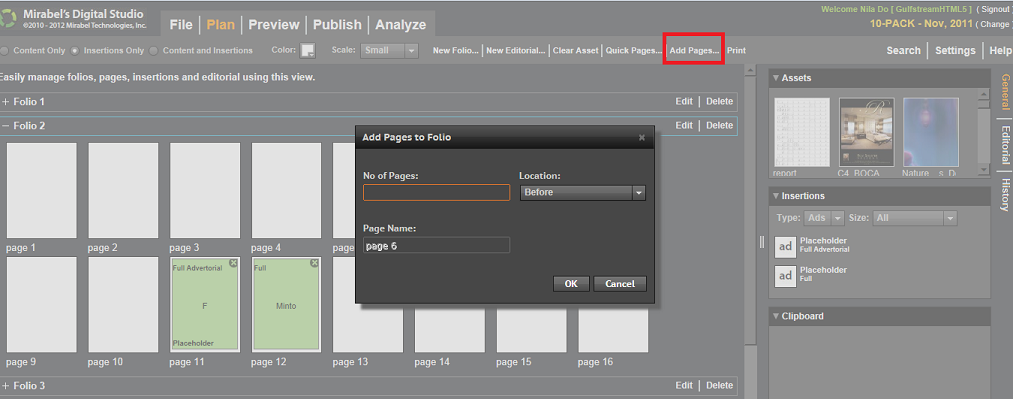Select the Insertions Only radio button
The image size is (1013, 399).
[x=75, y=50]
